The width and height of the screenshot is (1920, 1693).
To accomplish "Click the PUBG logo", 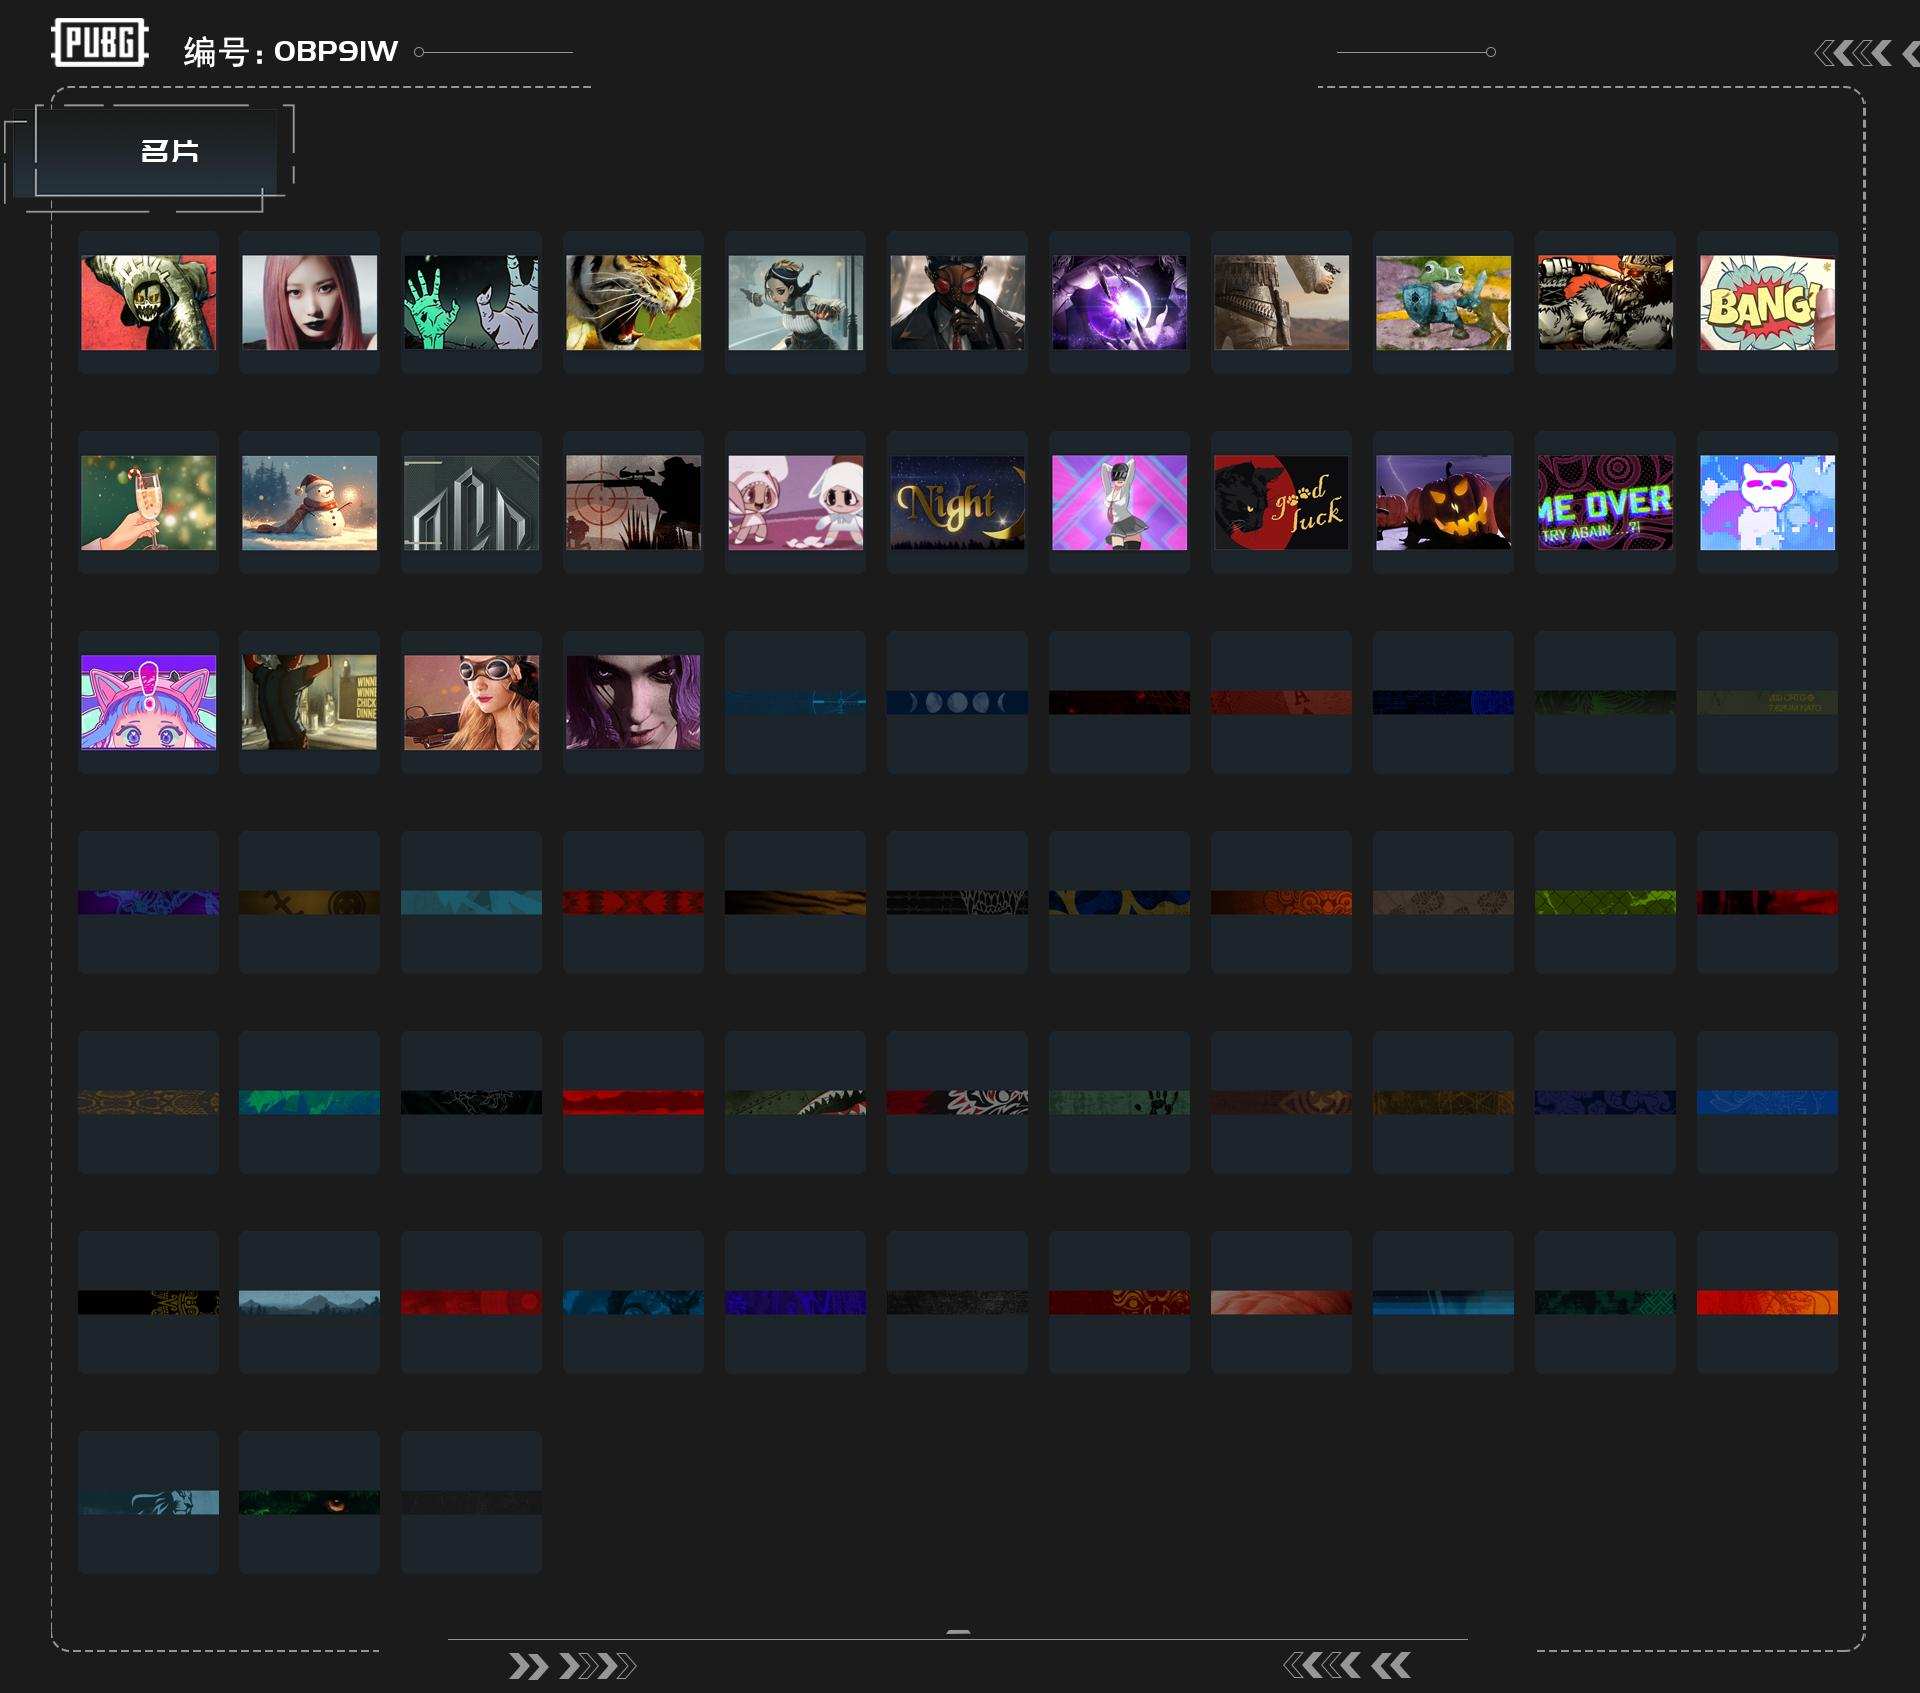I will click(100, 43).
